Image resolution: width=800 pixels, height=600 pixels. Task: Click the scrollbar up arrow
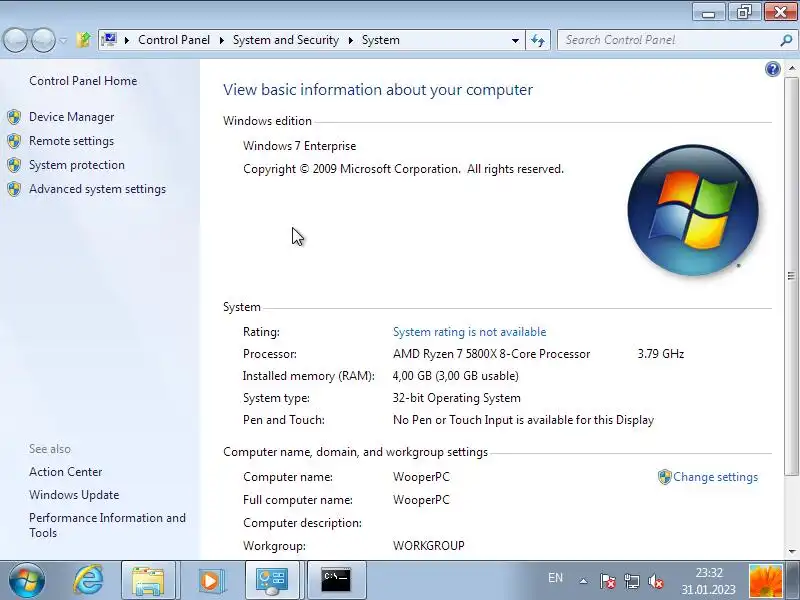click(791, 68)
